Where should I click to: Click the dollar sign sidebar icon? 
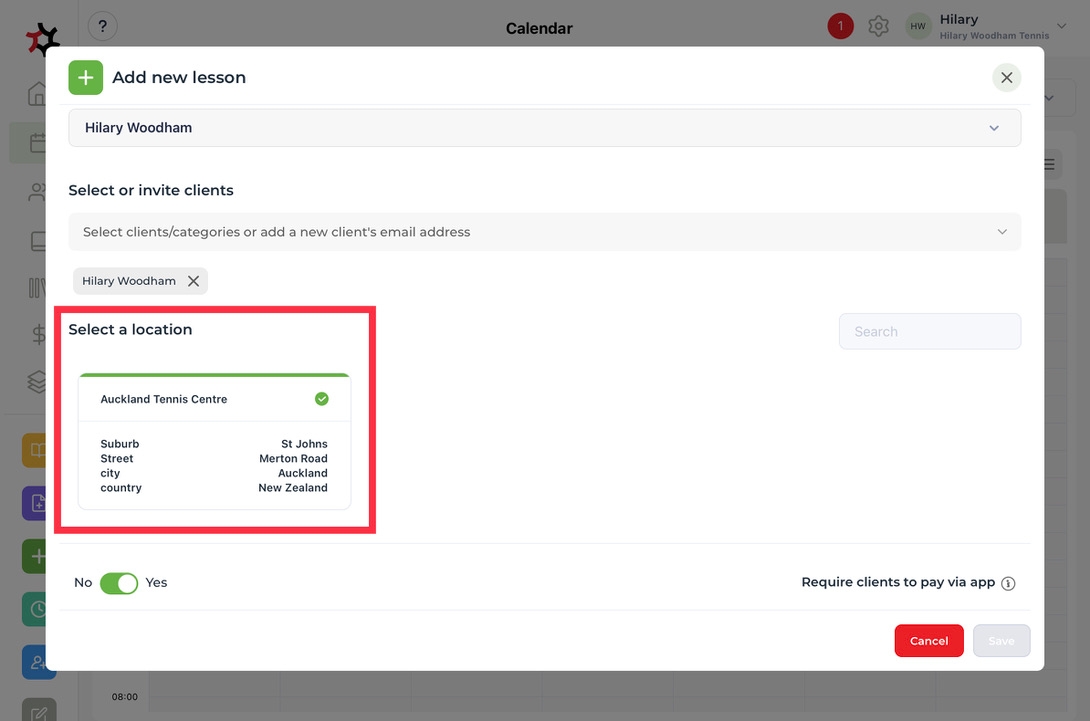[38, 335]
